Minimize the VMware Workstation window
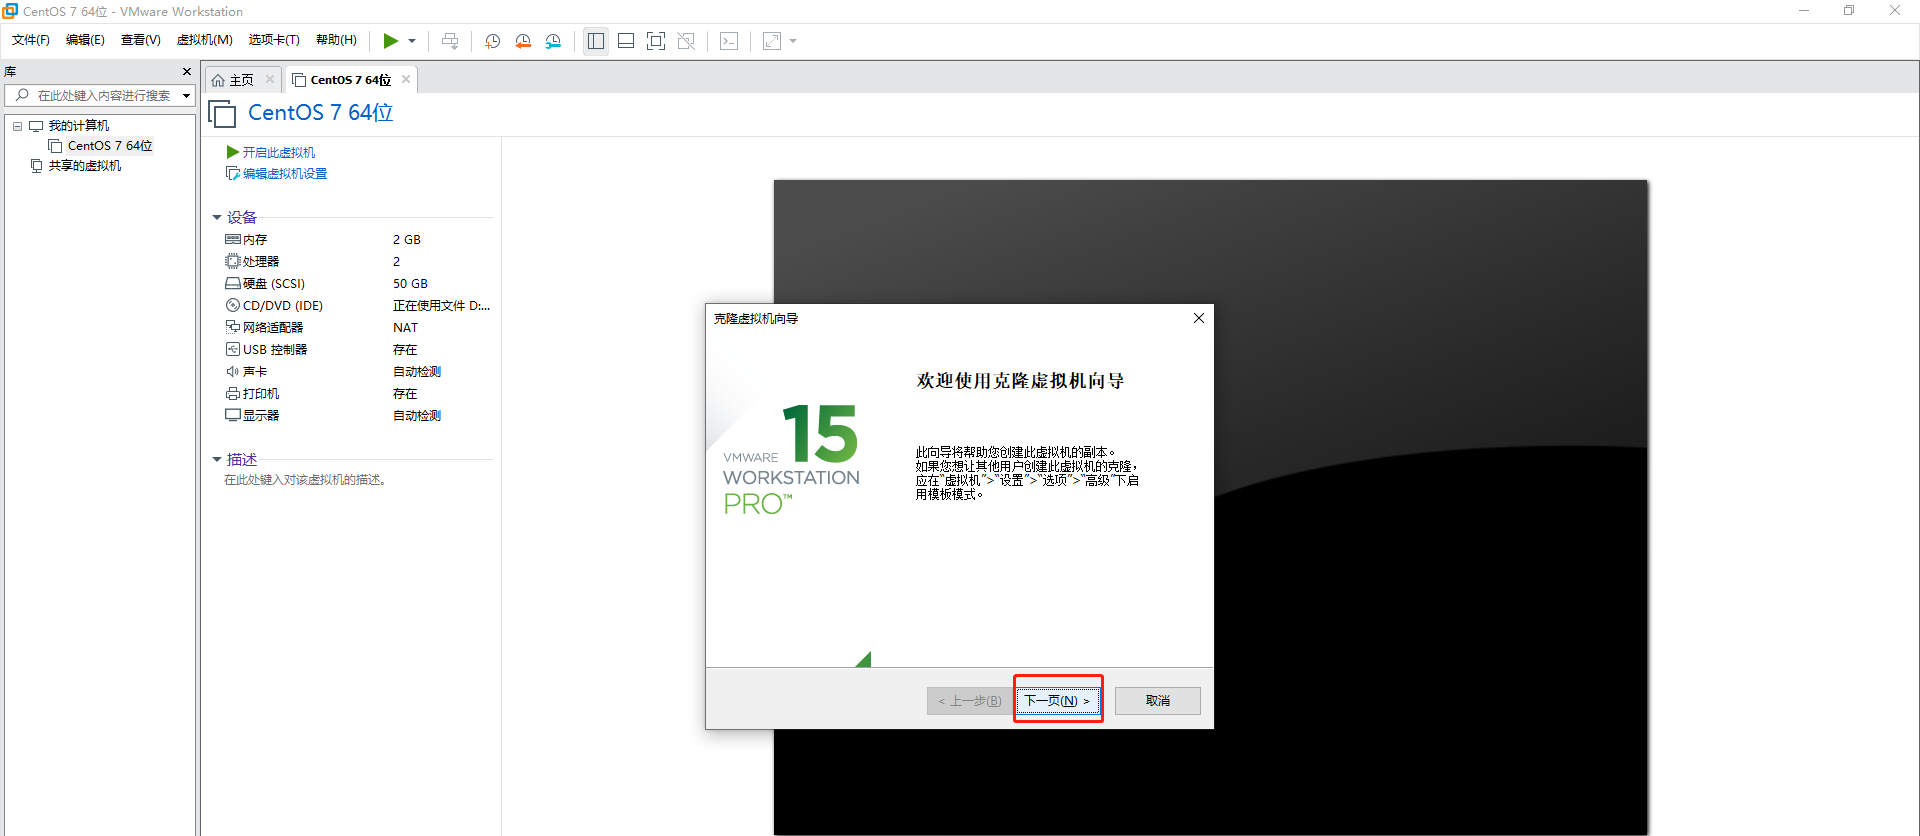Viewport: 1920px width, 836px height. click(x=1804, y=11)
